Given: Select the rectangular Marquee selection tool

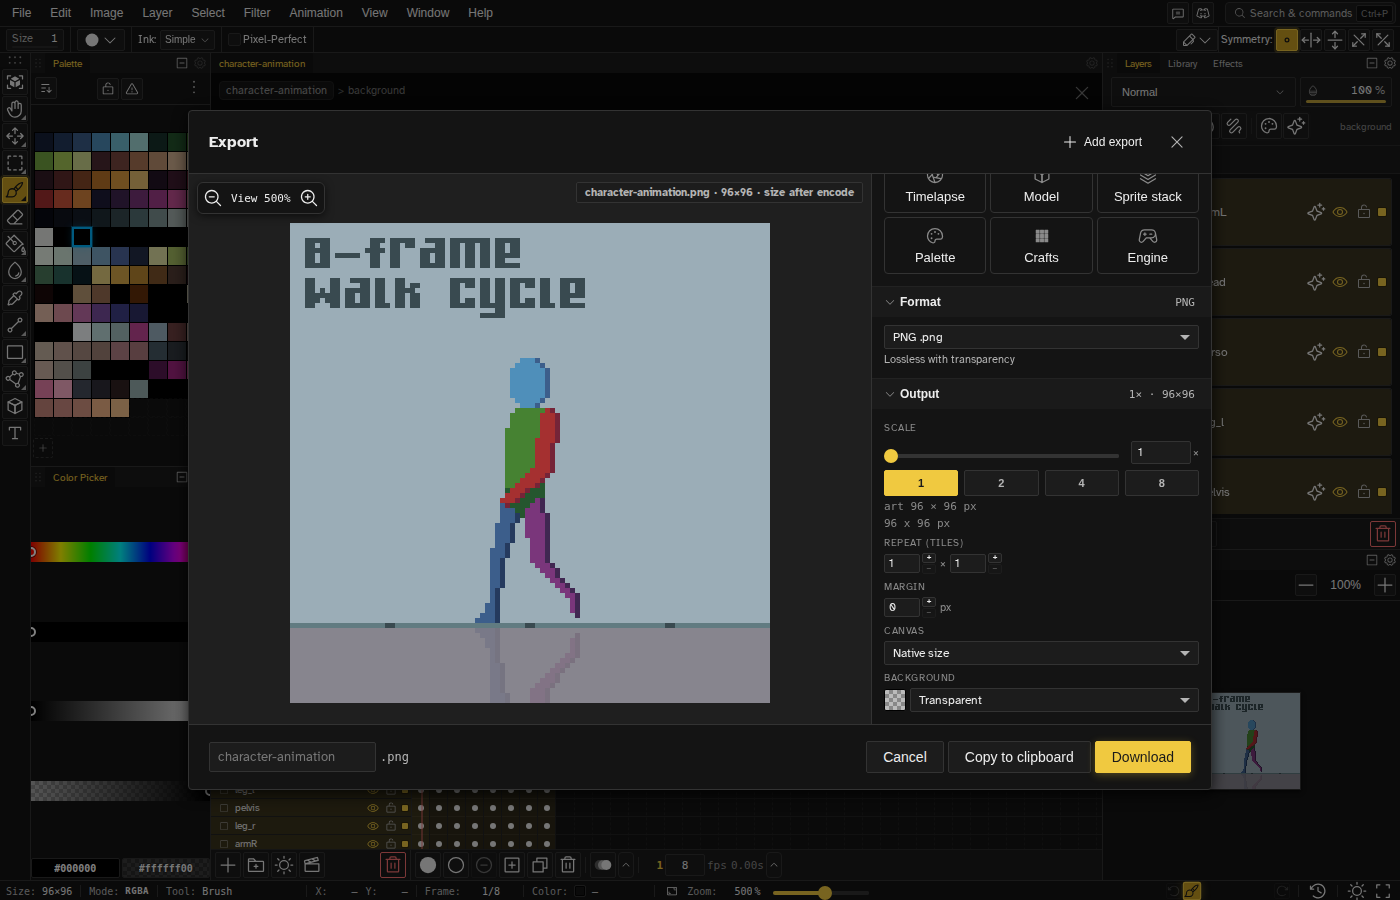Looking at the screenshot, I should (15, 163).
